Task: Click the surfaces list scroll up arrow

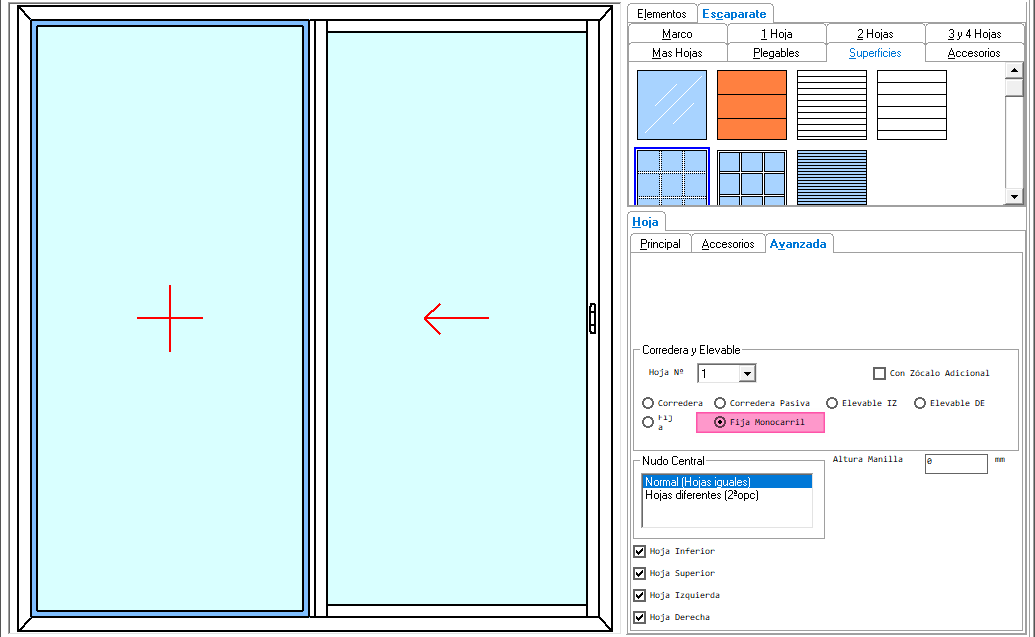Action: (1014, 71)
